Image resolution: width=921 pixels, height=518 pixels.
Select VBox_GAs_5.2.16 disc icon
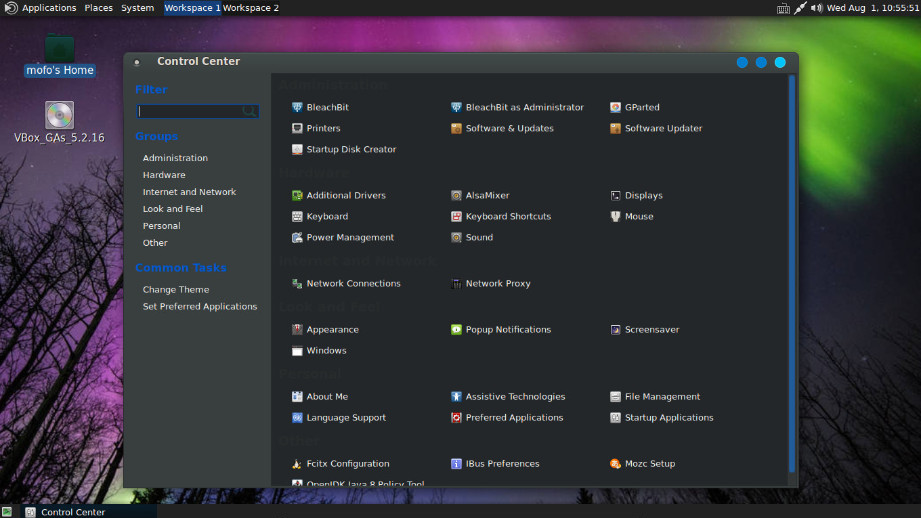(59, 122)
